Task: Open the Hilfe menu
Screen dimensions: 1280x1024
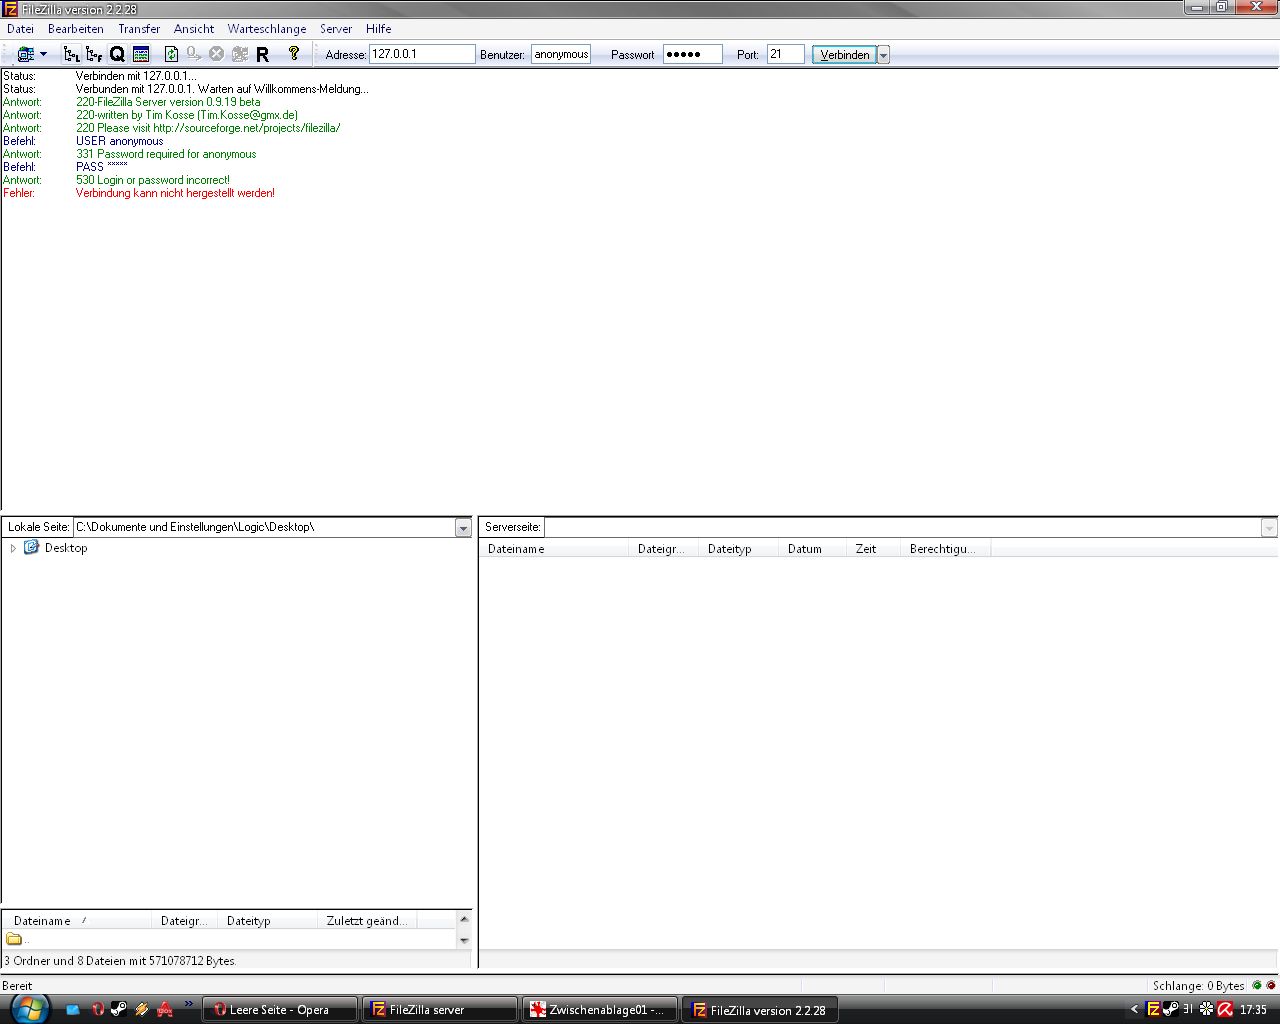Action: 379,29
